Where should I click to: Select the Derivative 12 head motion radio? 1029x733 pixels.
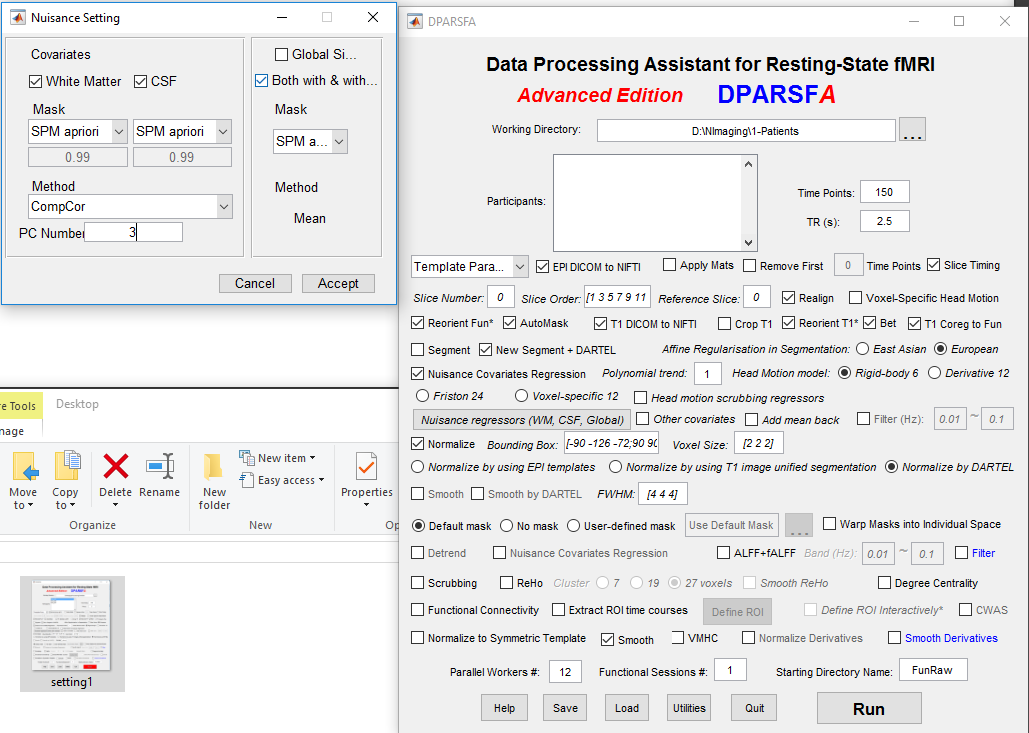(934, 373)
